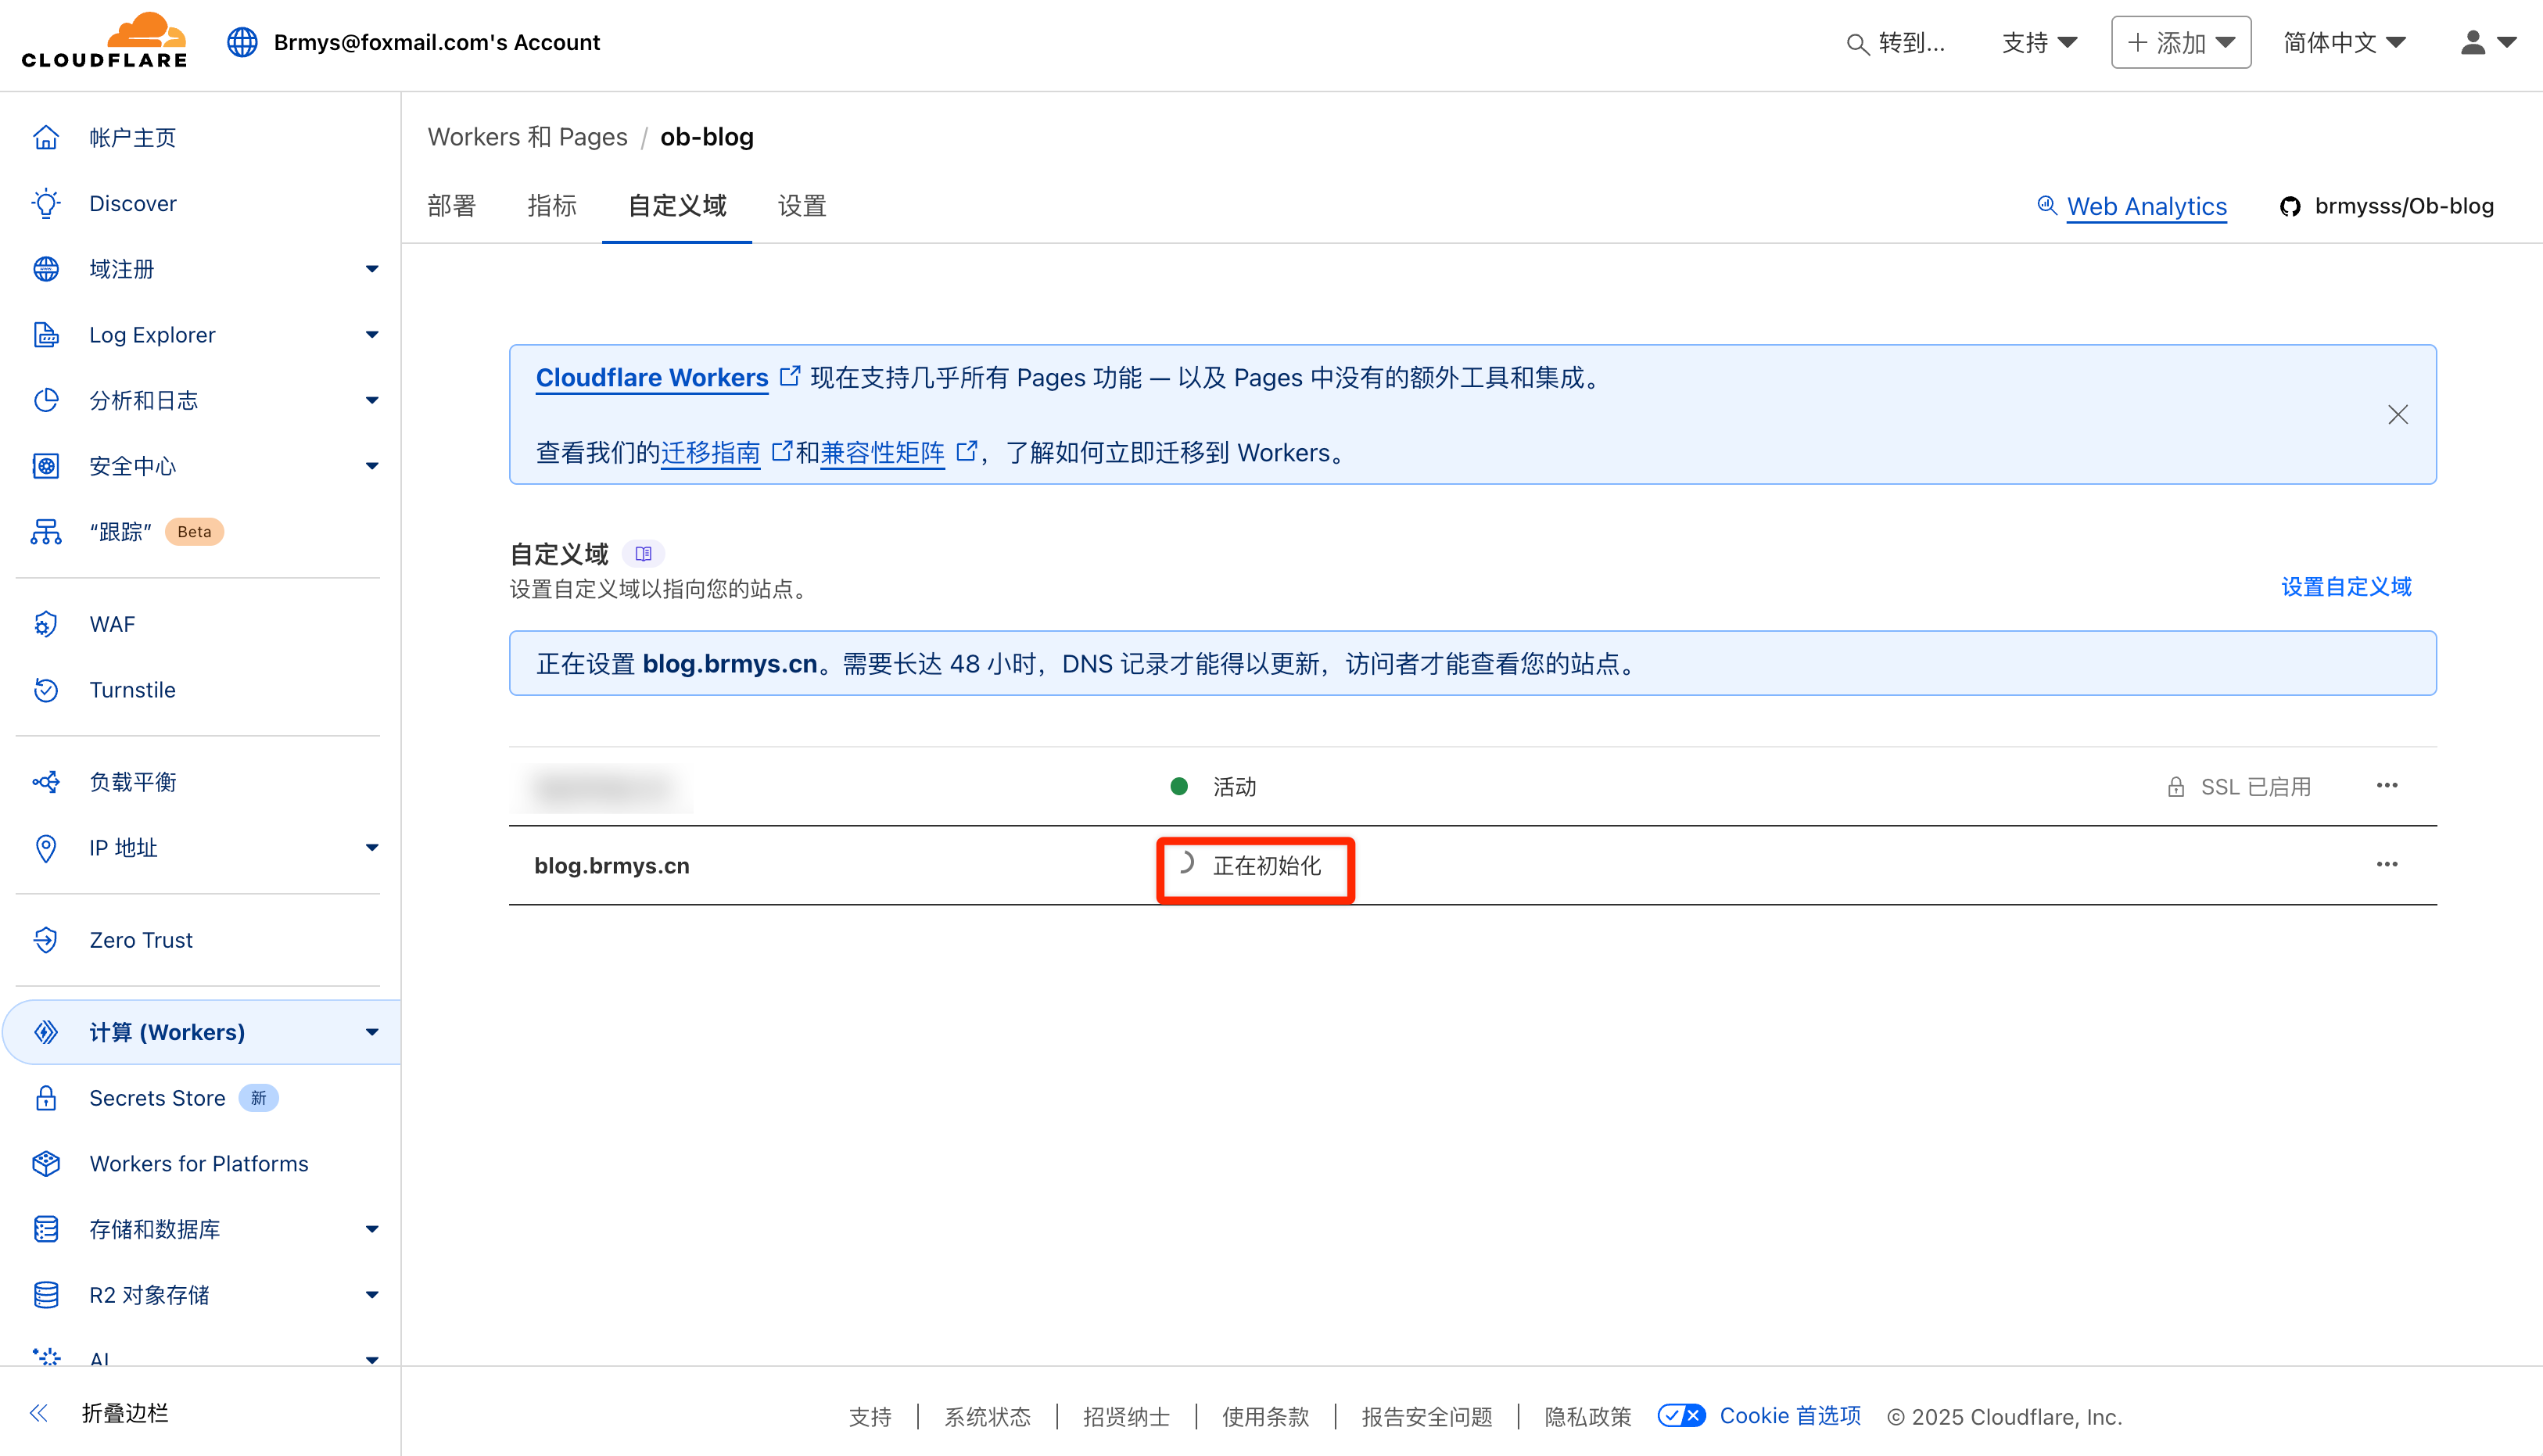Click the Turnstile icon
Viewport: 2543px width, 1456px height.
(46, 690)
